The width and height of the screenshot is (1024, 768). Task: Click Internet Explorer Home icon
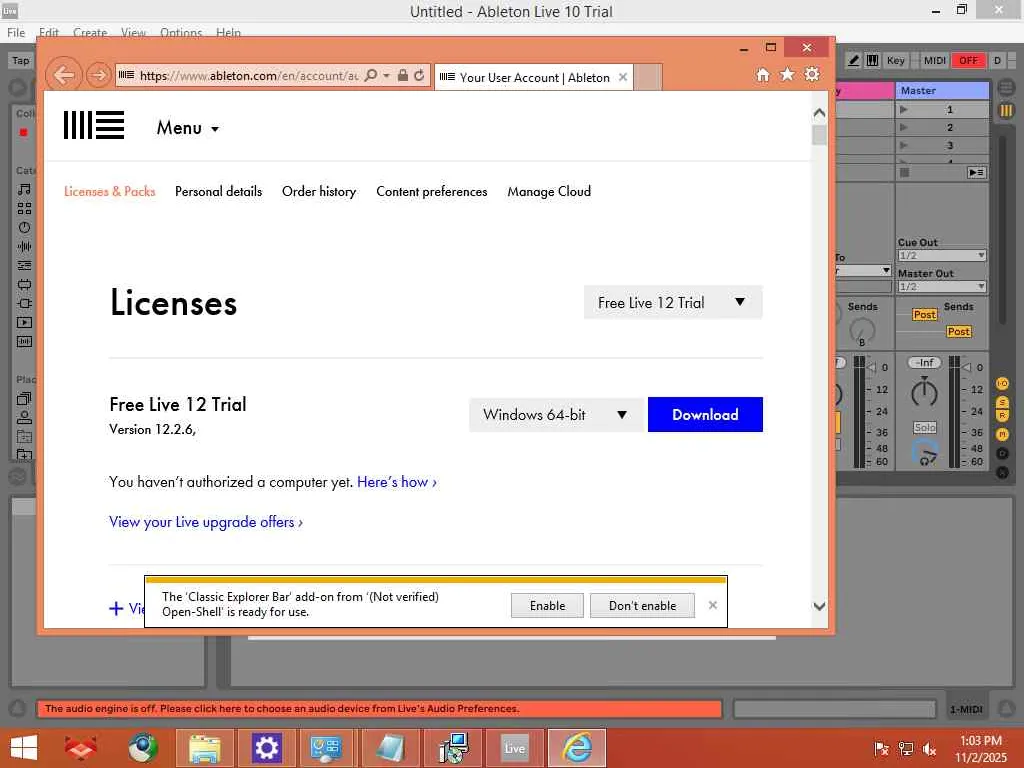[763, 75]
